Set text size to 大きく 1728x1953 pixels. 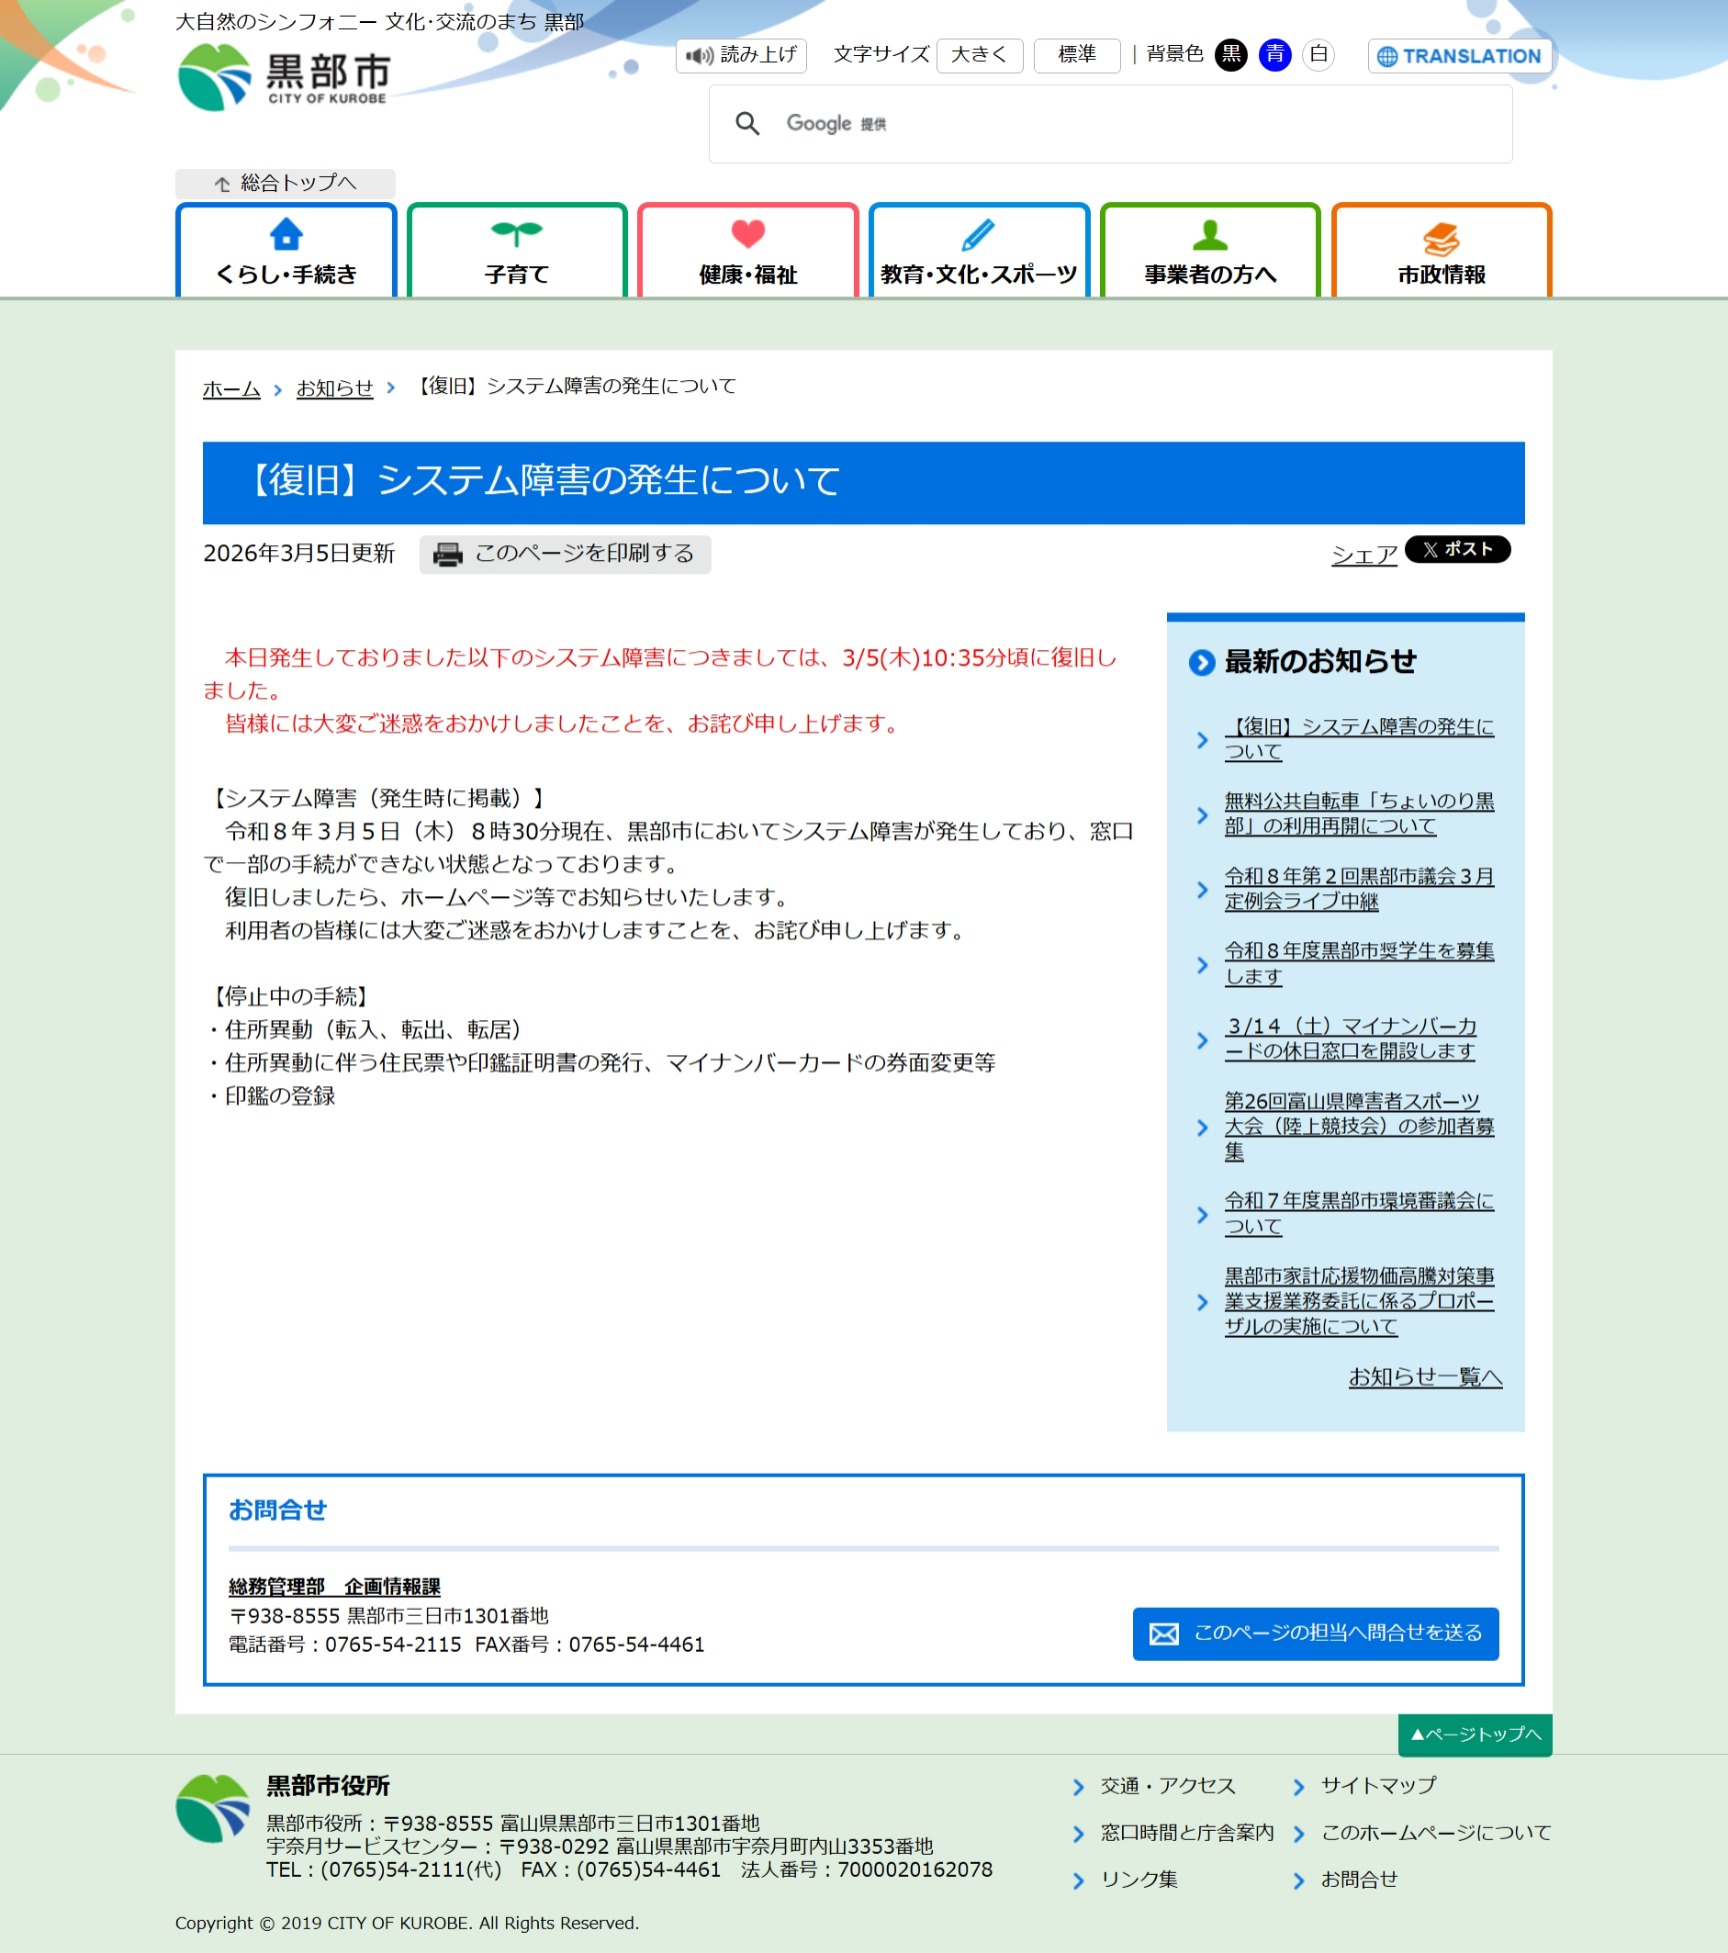tap(979, 55)
